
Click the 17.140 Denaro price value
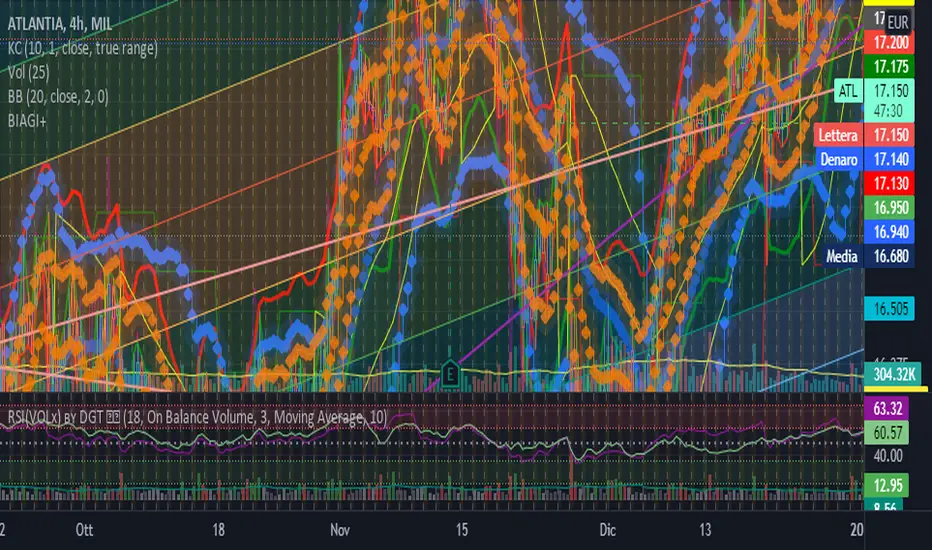pyautogui.click(x=890, y=159)
